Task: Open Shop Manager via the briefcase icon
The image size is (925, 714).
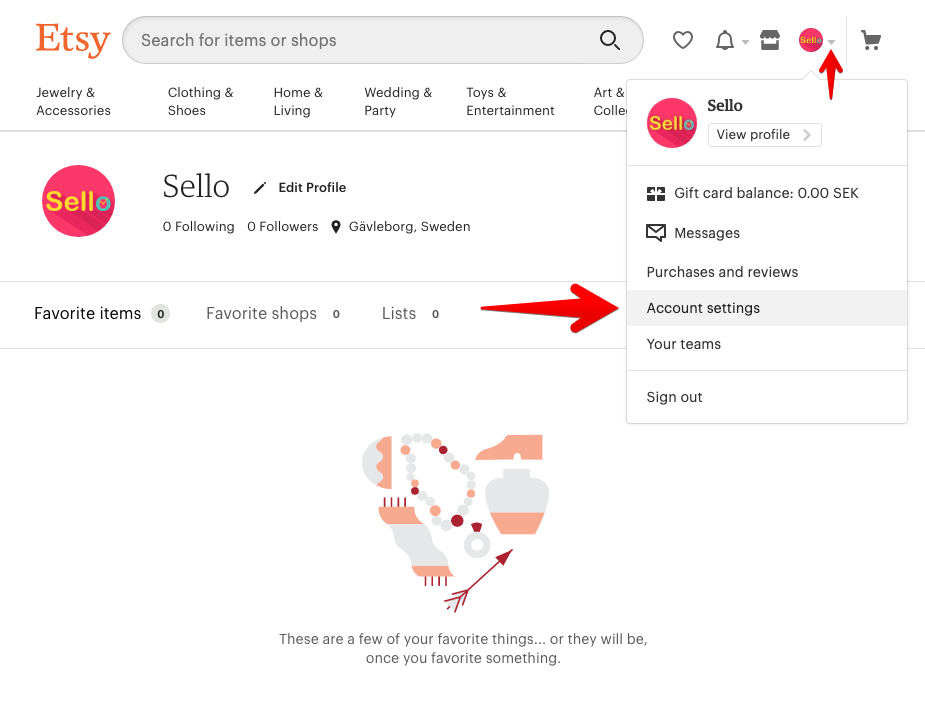Action: click(x=769, y=40)
